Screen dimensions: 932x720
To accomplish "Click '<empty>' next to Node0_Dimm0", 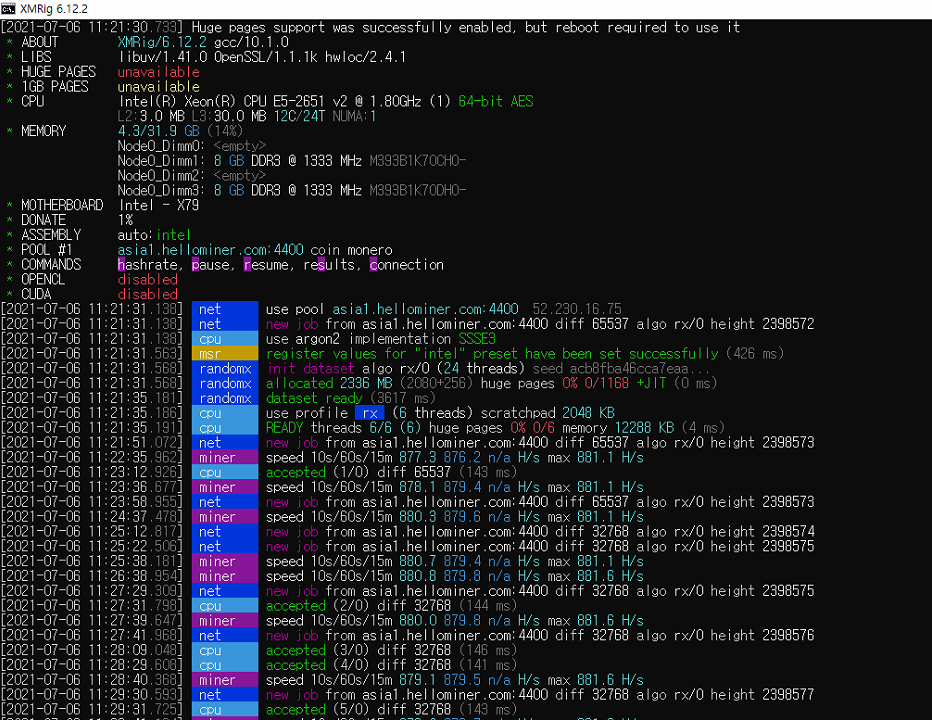I will pos(240,146).
